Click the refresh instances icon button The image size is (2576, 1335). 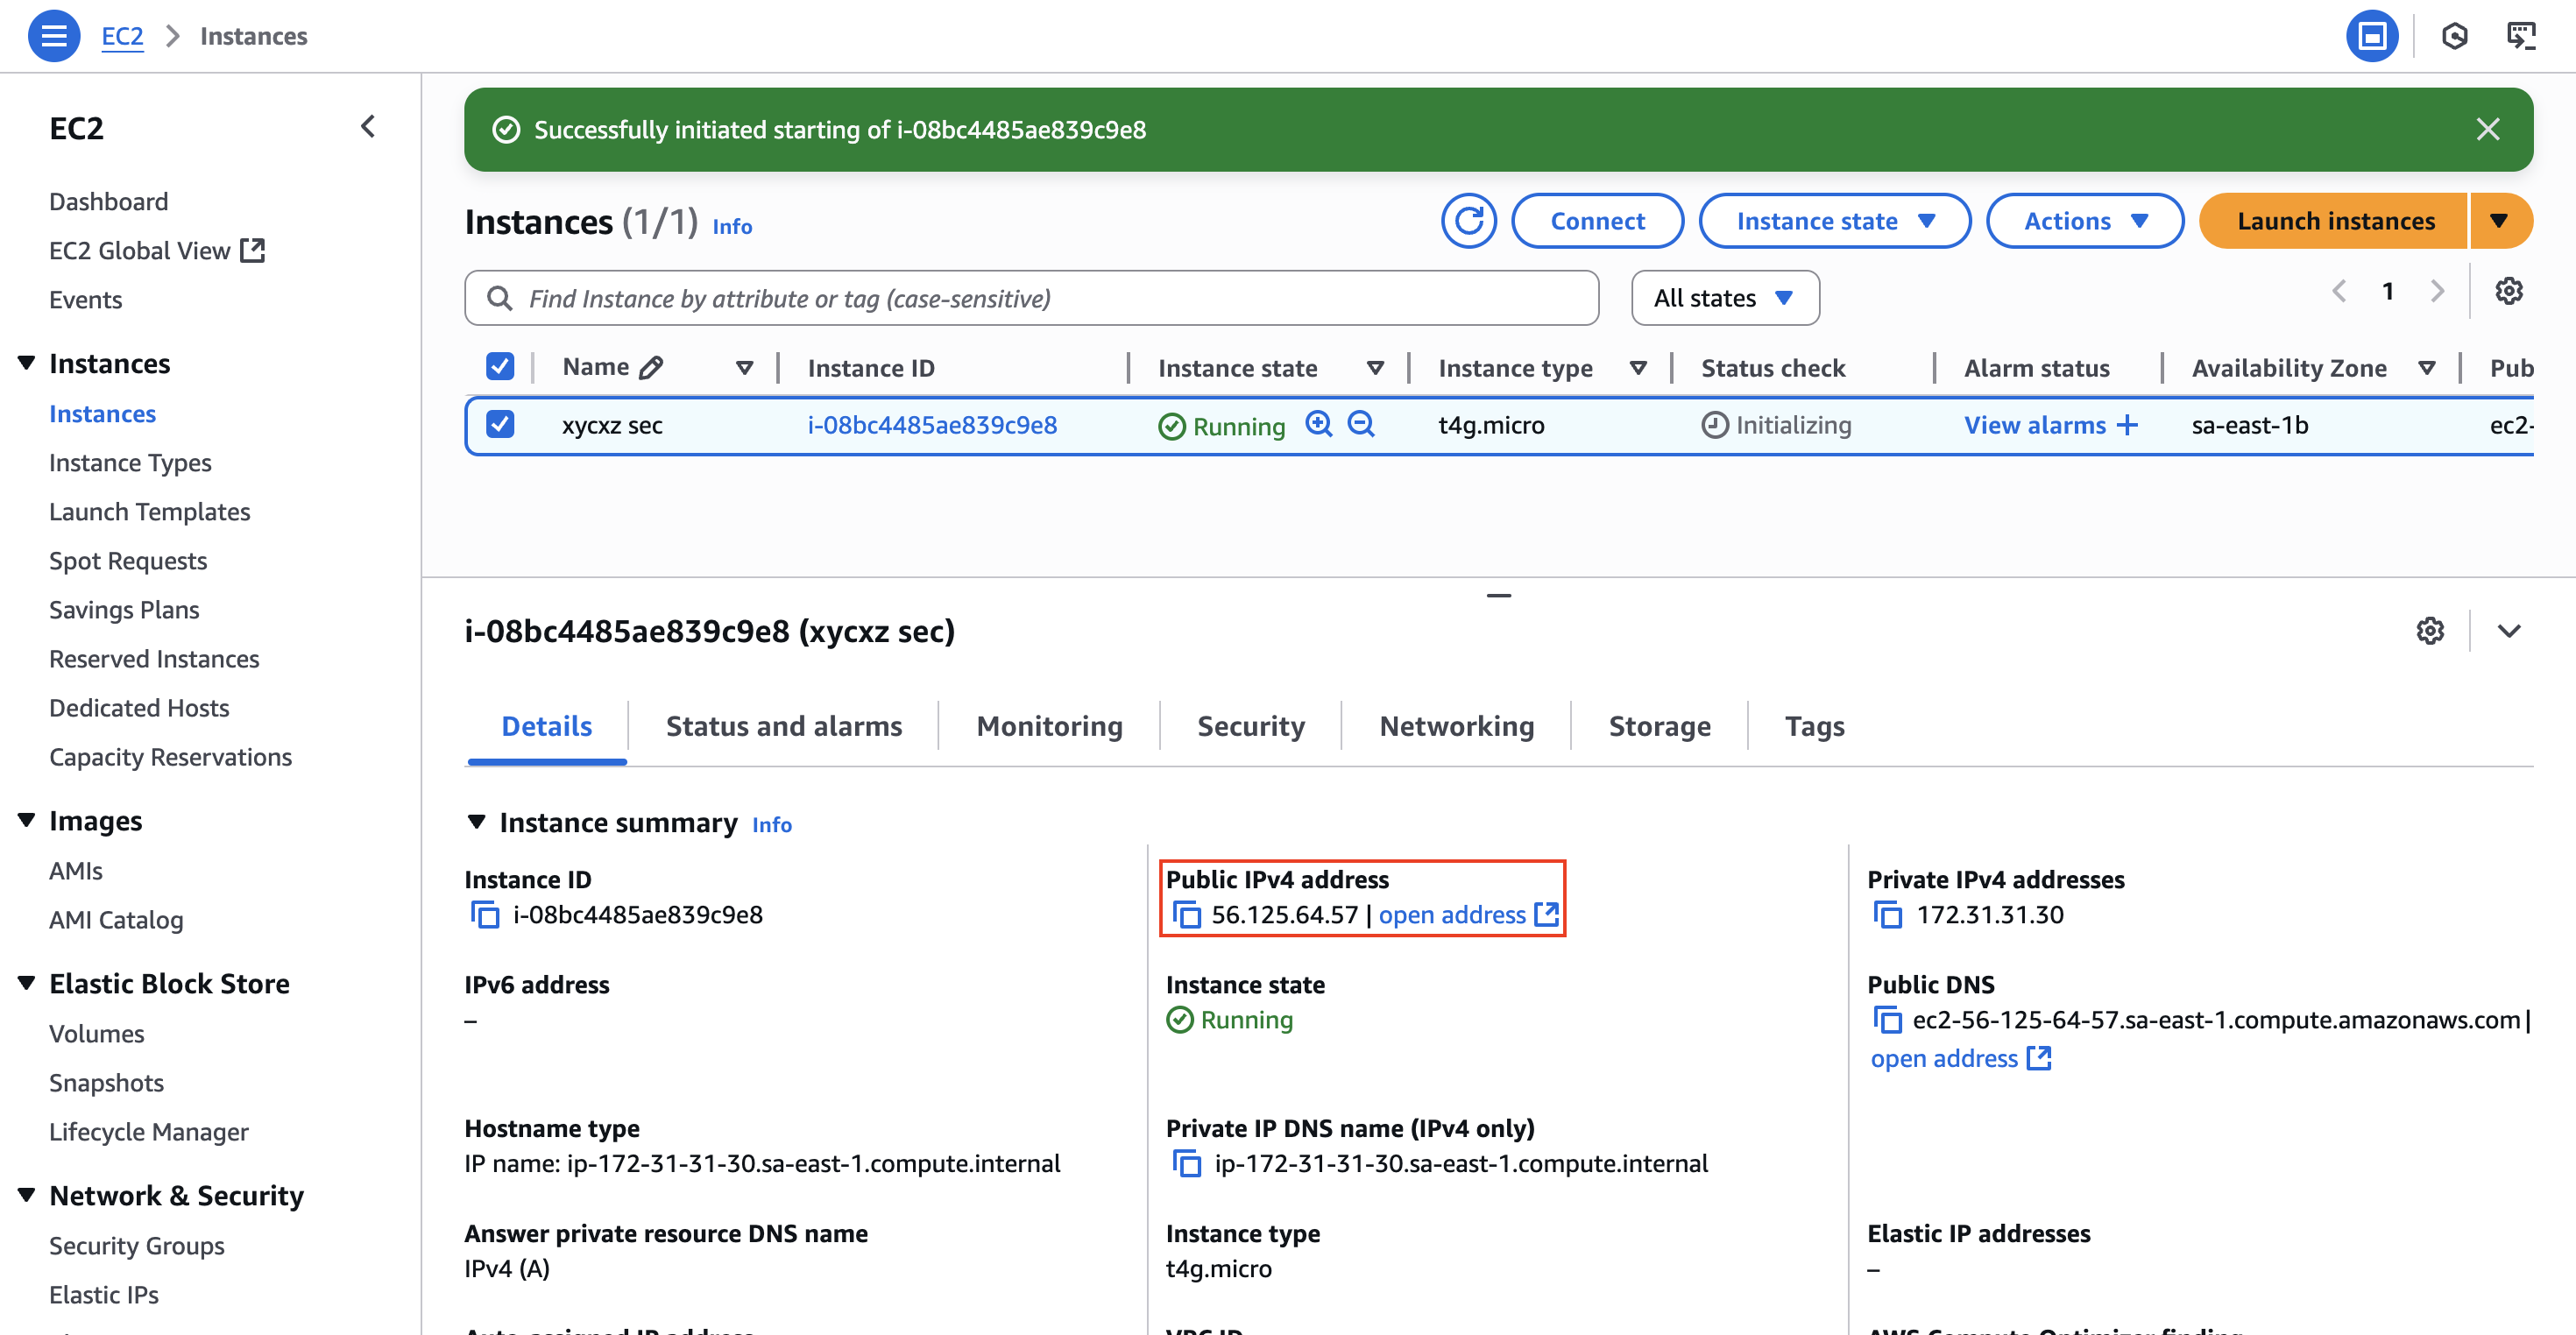coord(1468,221)
